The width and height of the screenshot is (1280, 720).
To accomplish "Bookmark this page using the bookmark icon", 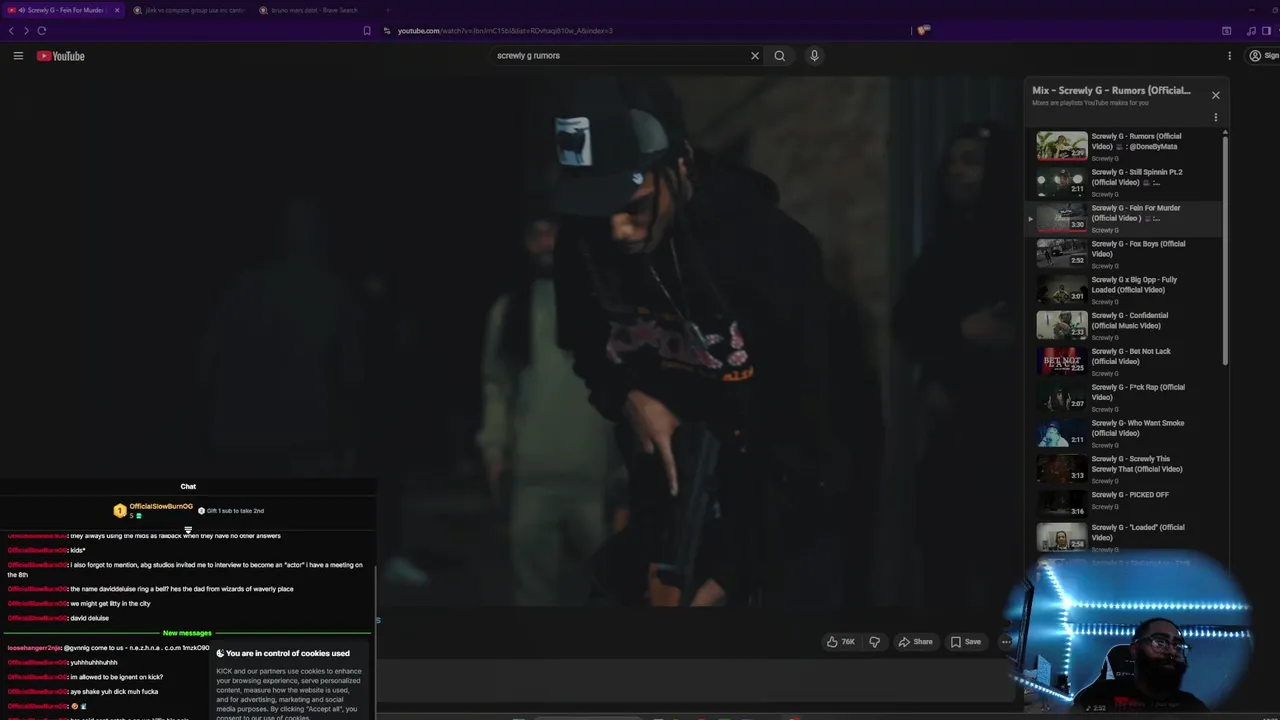I will coord(367,31).
